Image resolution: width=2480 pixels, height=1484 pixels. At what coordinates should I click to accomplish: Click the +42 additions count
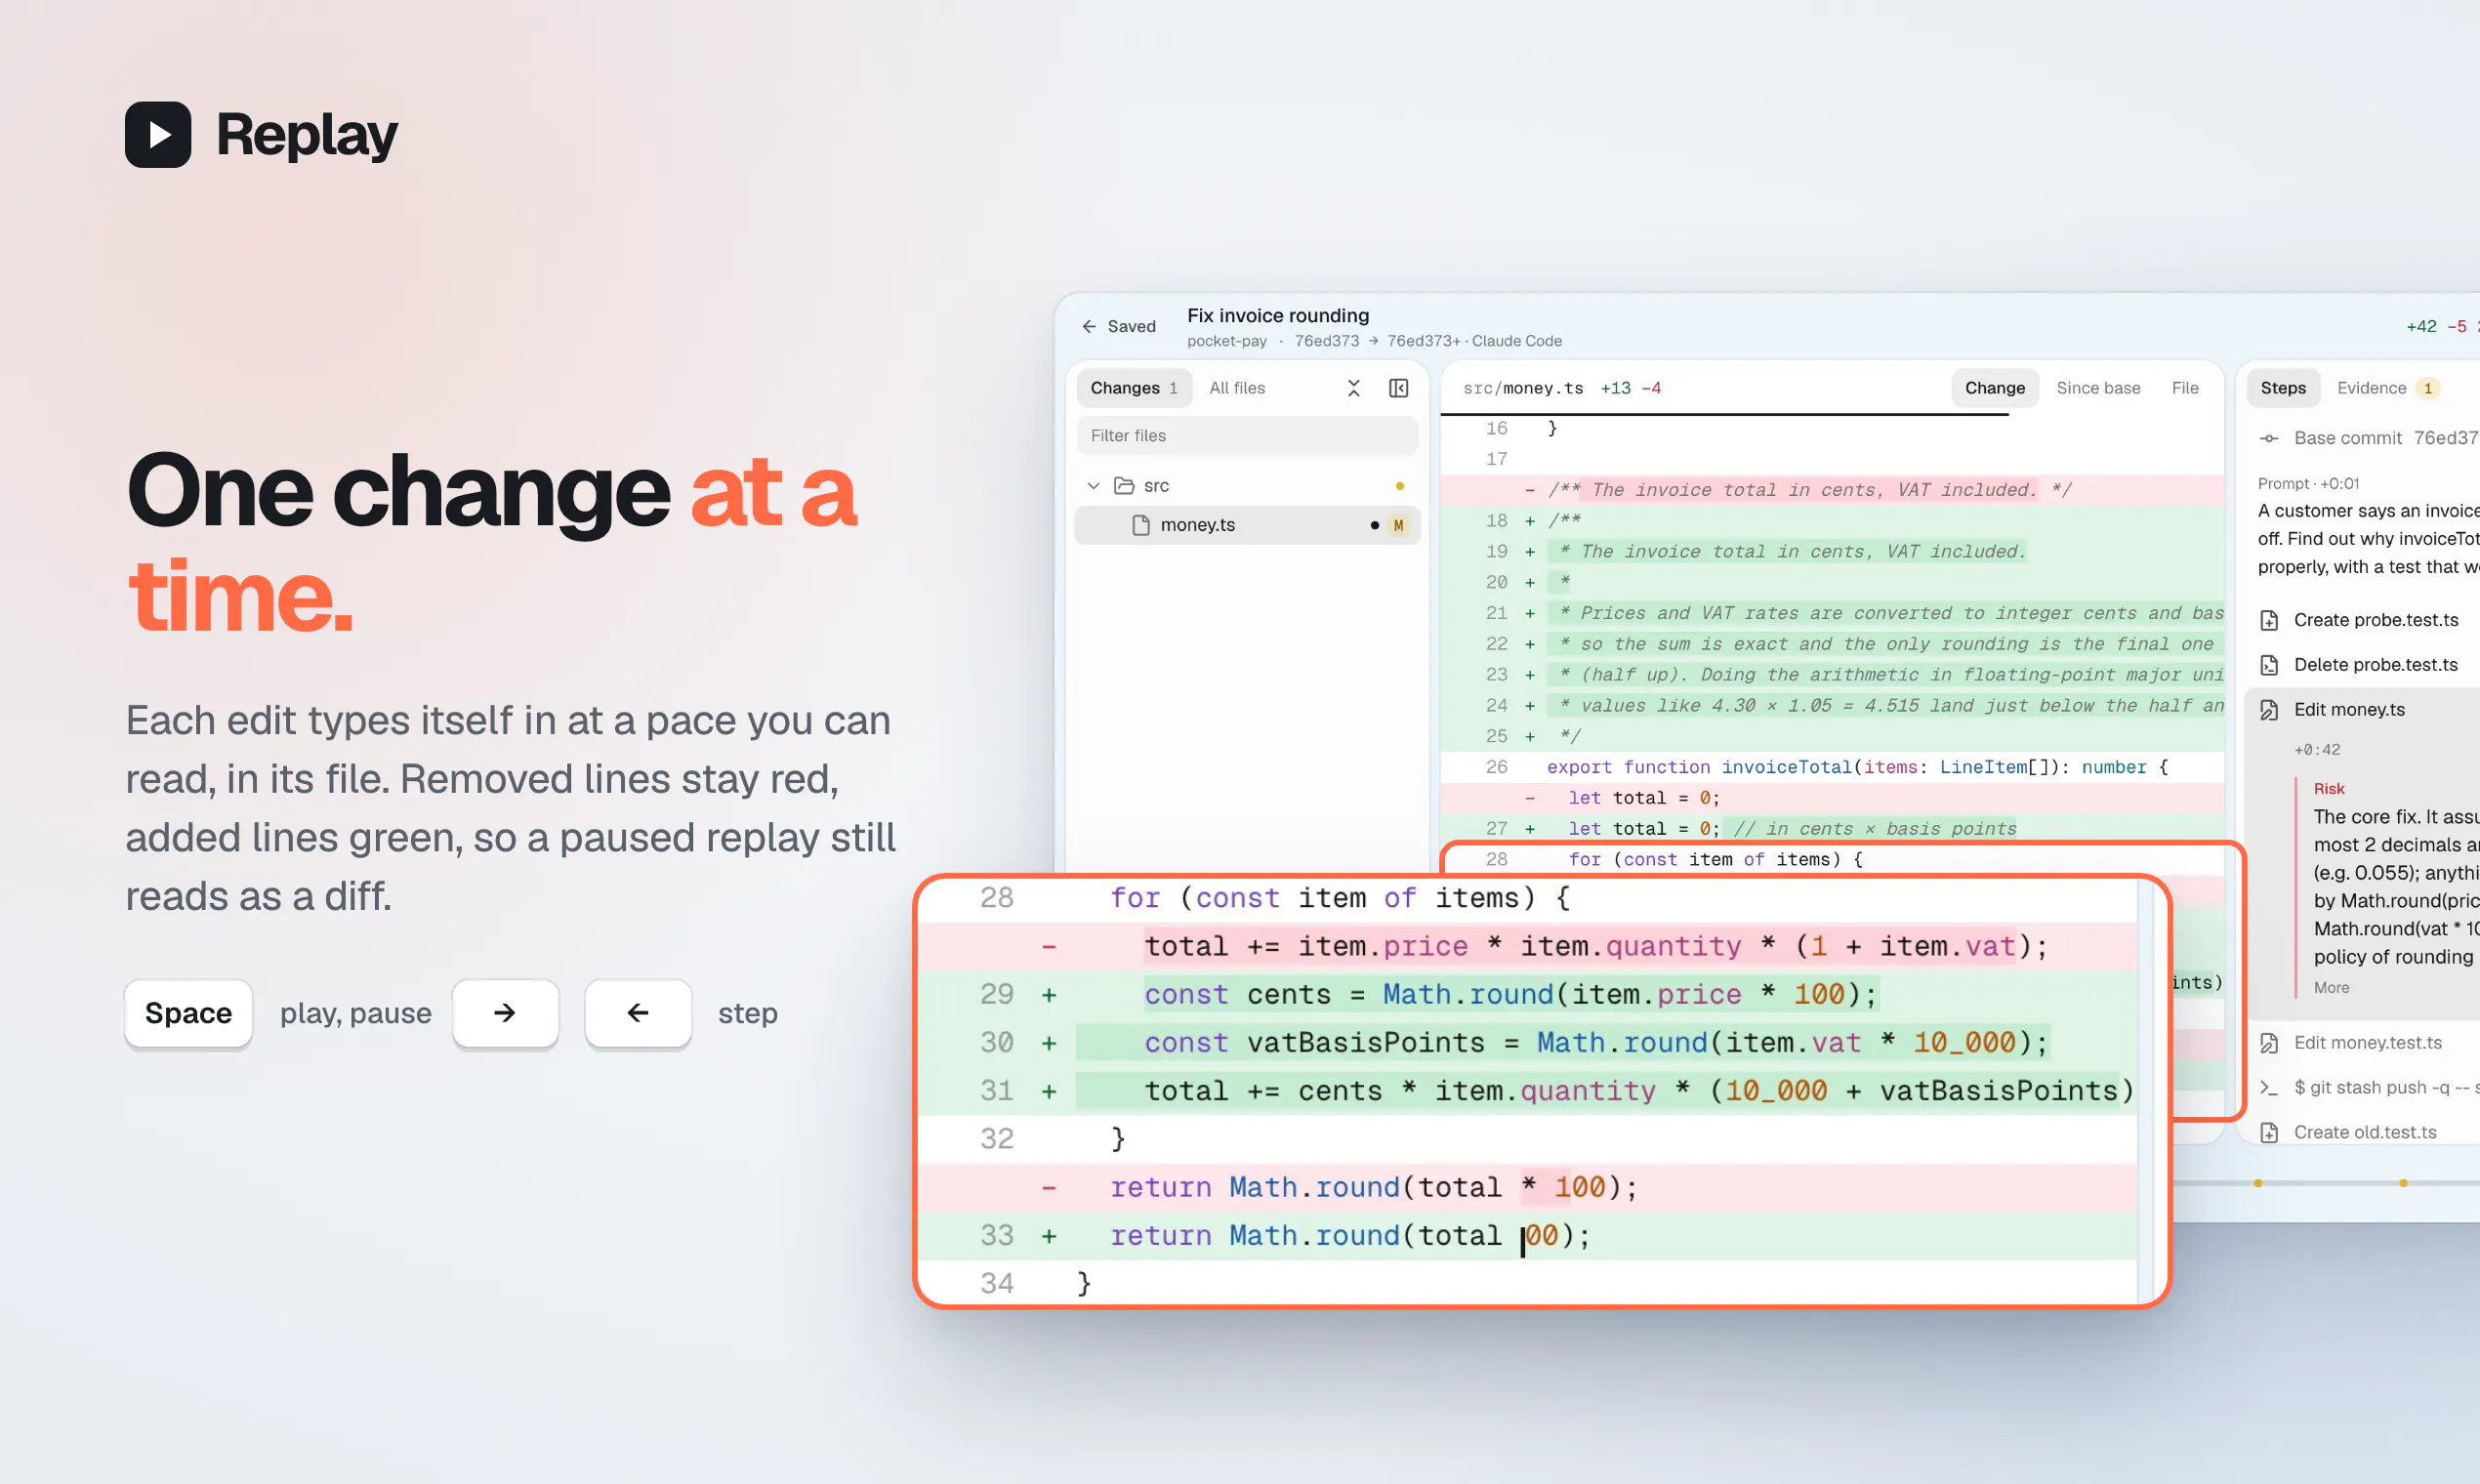2421,326
